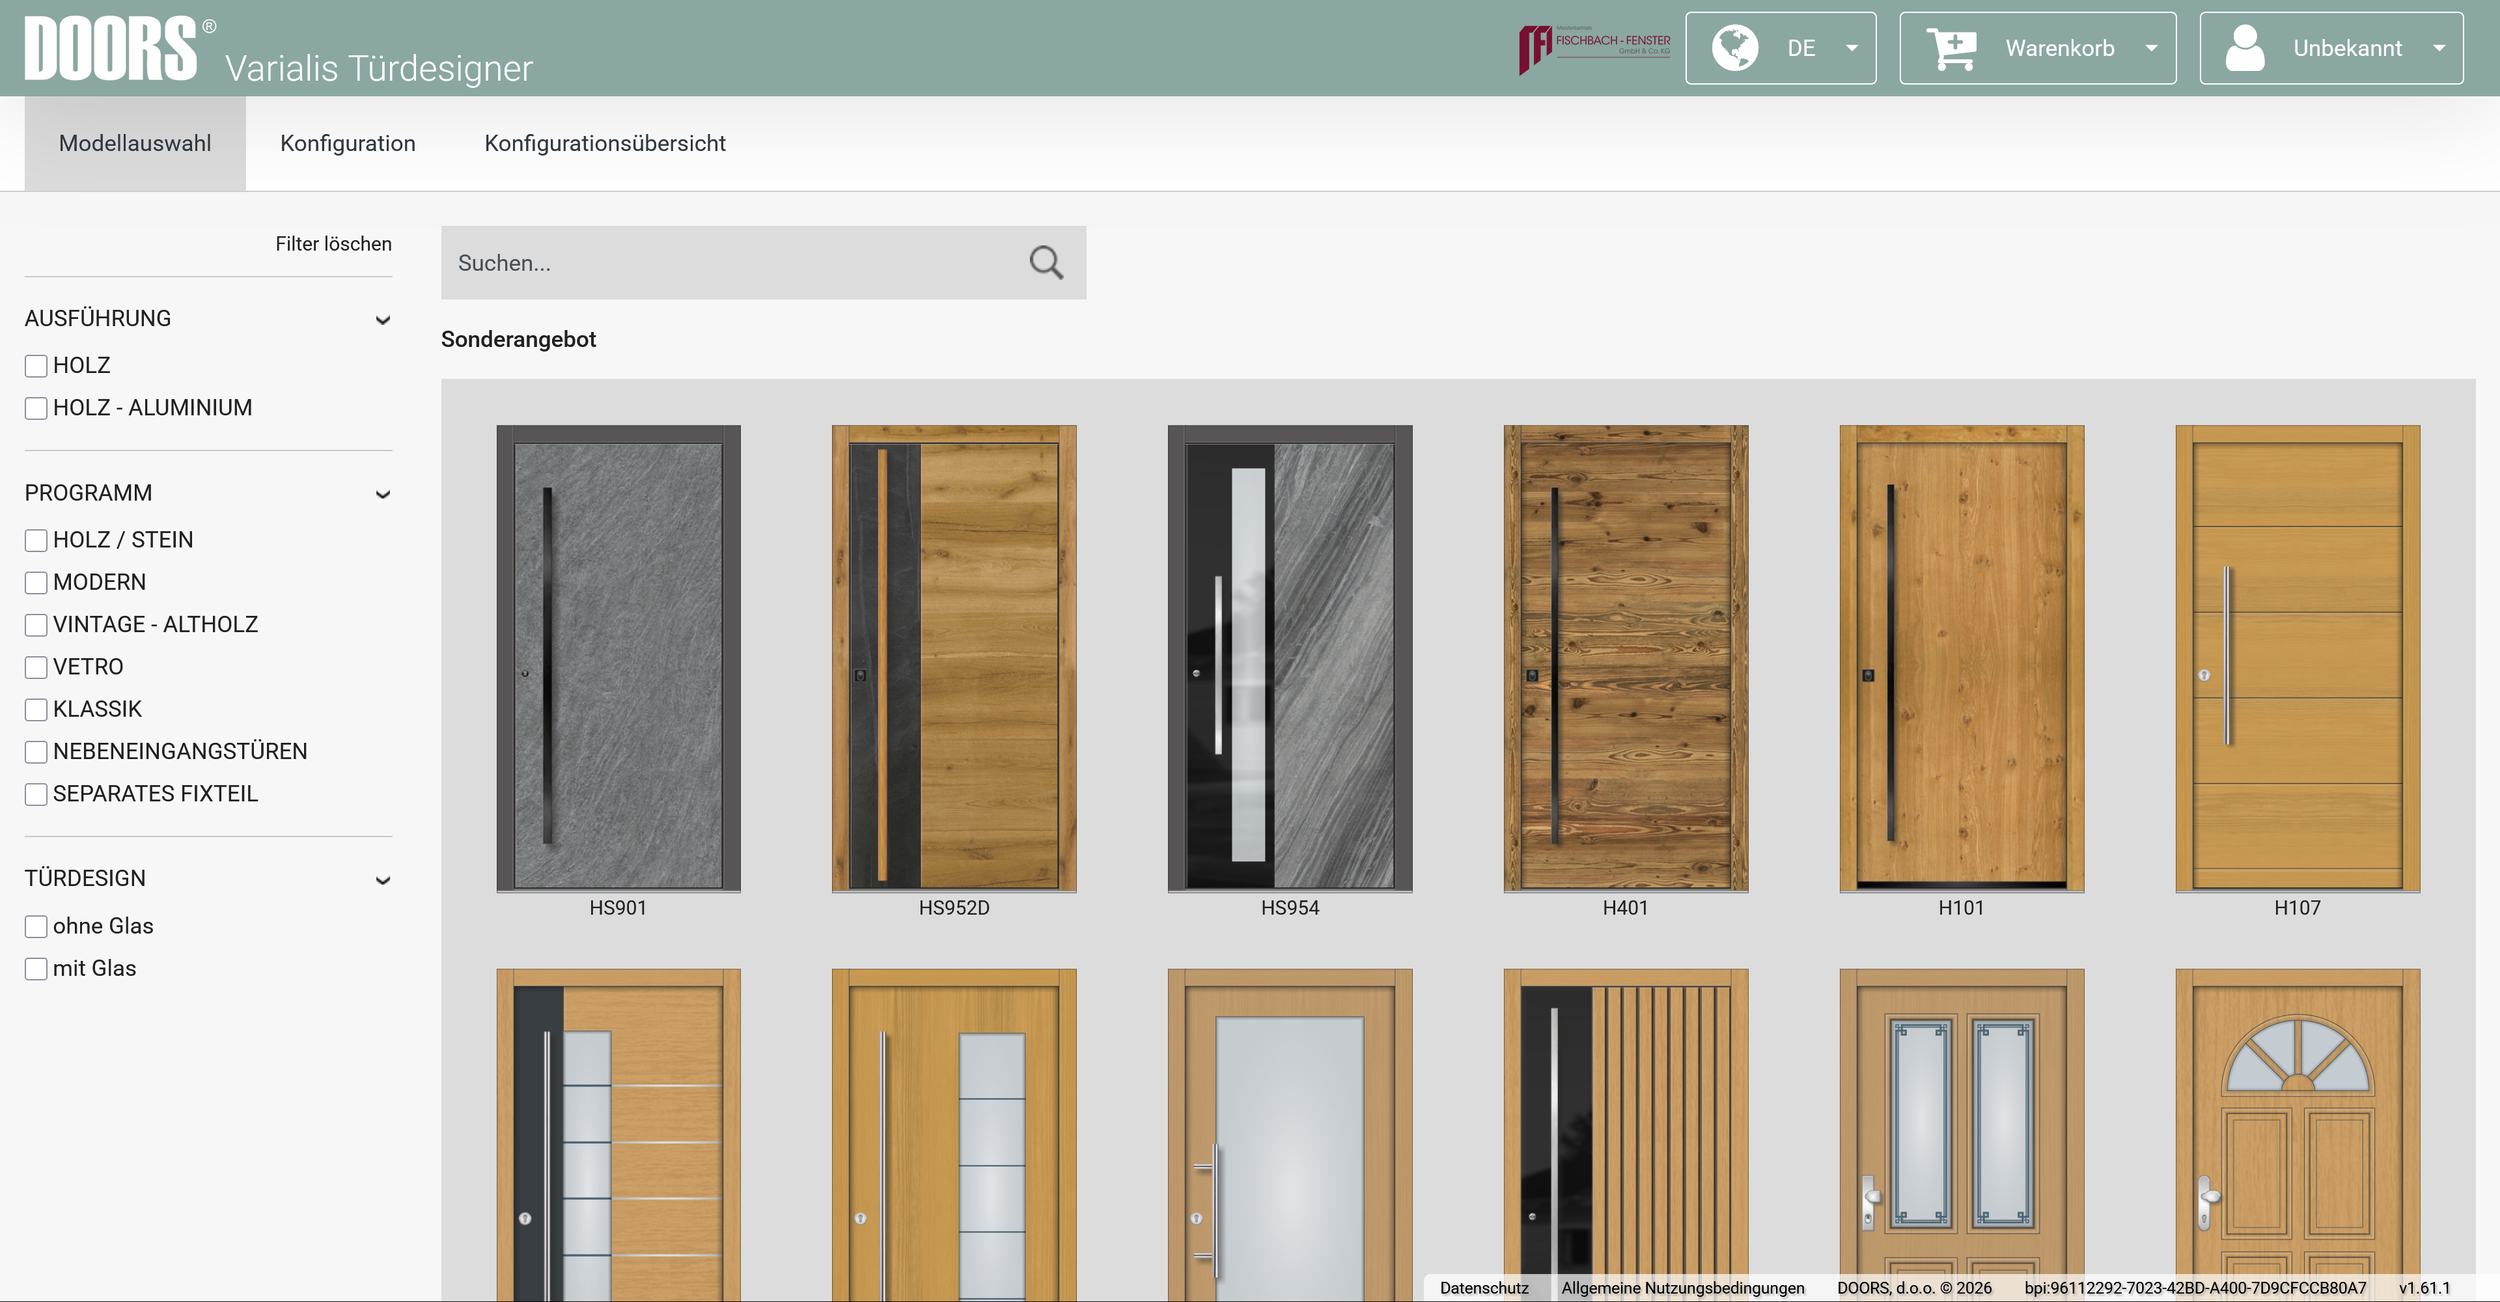Select the HS901 door model
This screenshot has width=2500, height=1302.
click(618, 658)
